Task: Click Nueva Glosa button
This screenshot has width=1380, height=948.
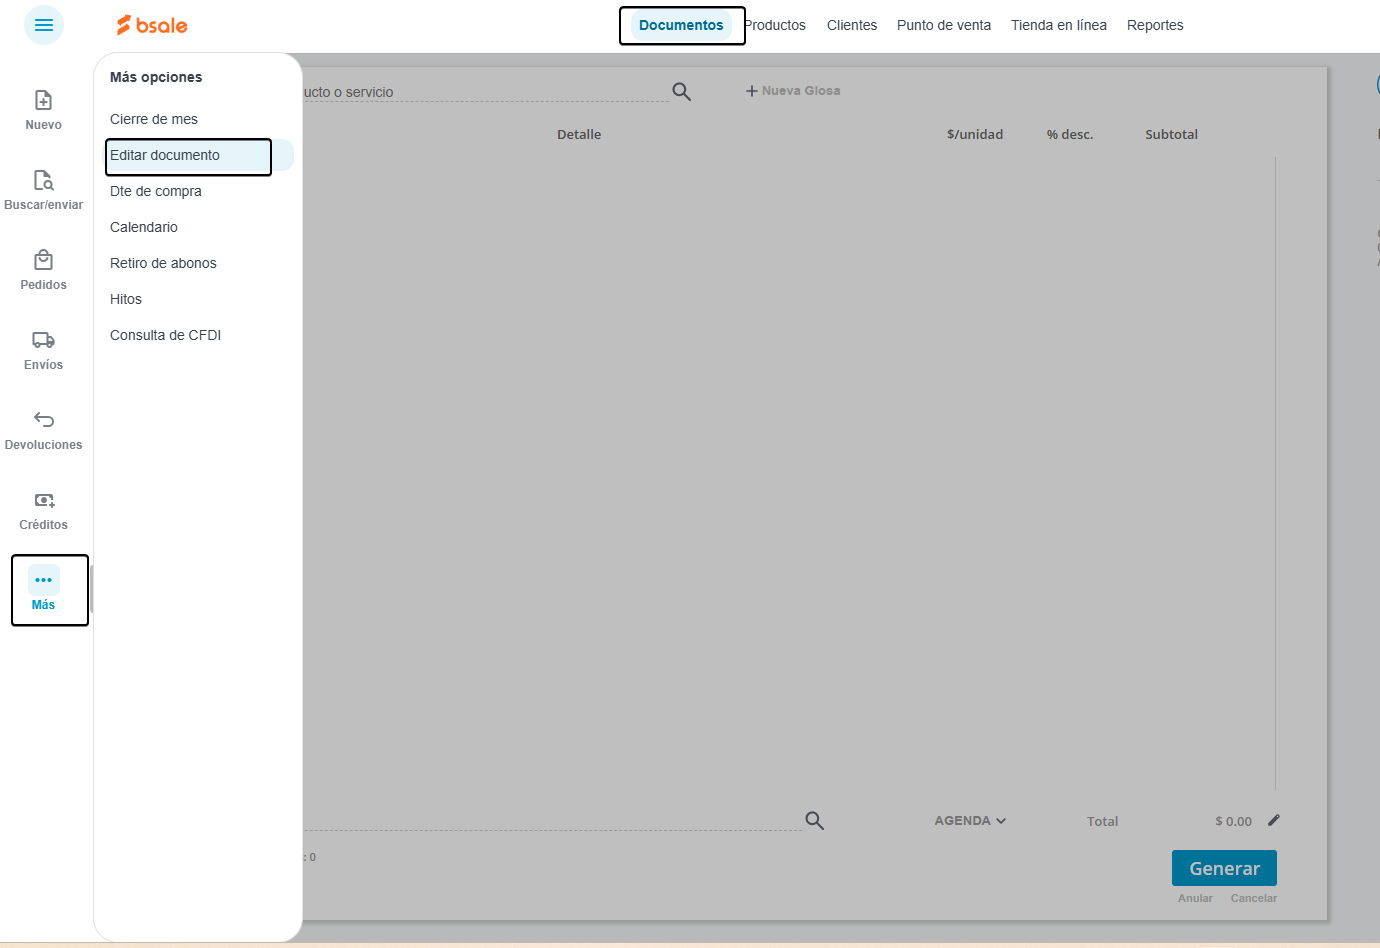Action: (x=793, y=91)
